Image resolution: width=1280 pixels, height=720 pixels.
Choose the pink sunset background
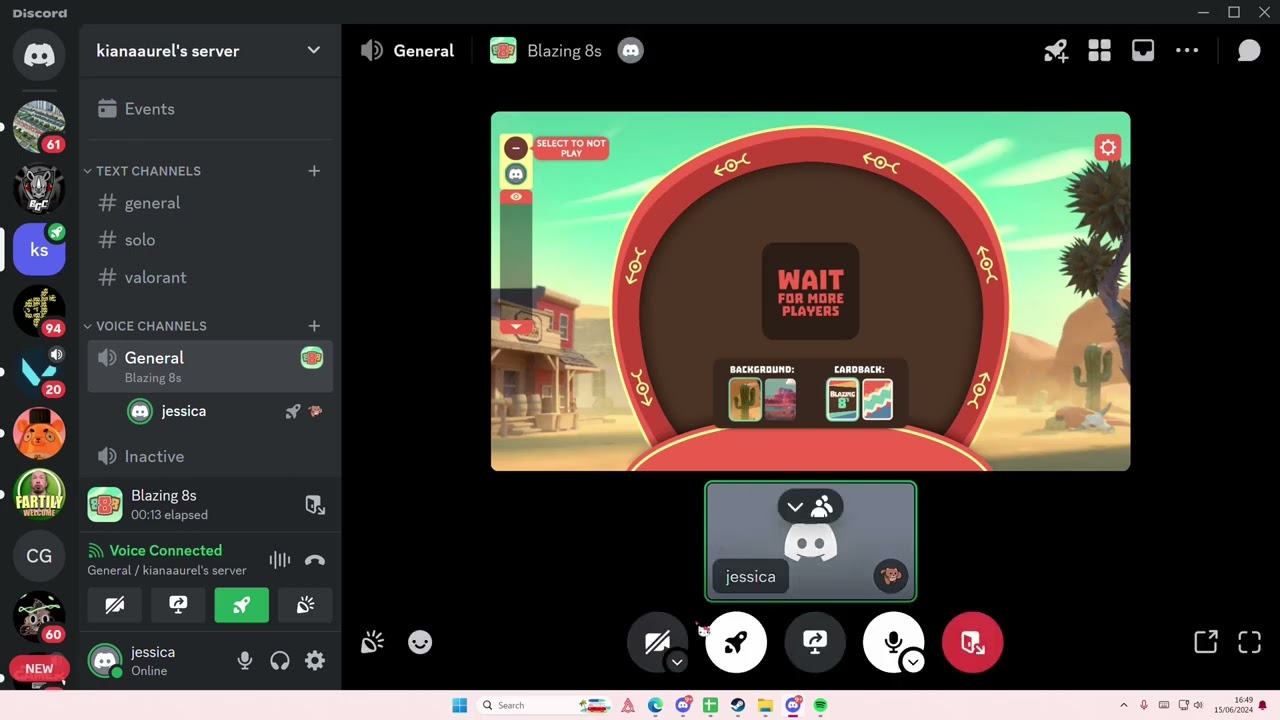pos(780,400)
